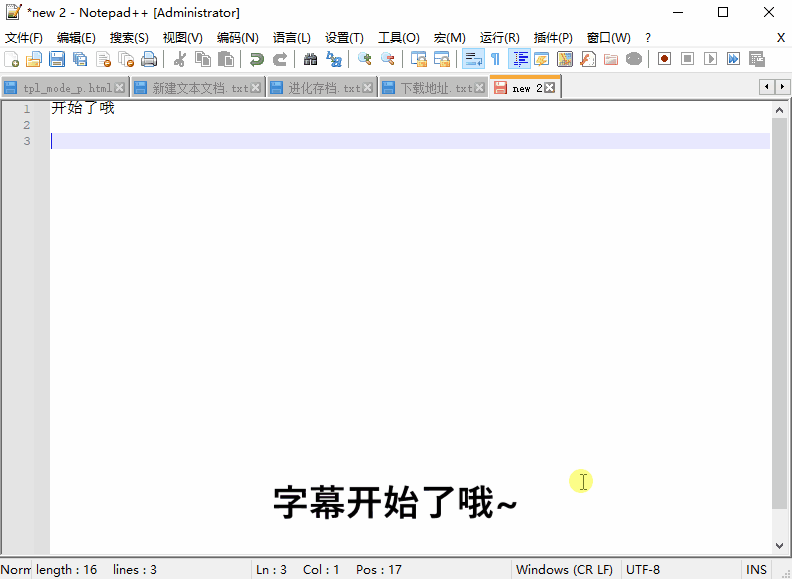Click the Print toolbar icon
The width and height of the screenshot is (792, 579).
(149, 59)
